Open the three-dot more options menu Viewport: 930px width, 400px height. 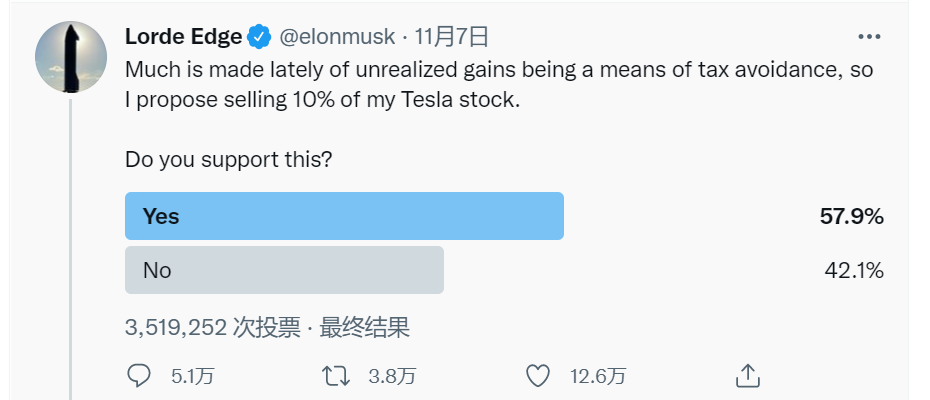point(869,37)
